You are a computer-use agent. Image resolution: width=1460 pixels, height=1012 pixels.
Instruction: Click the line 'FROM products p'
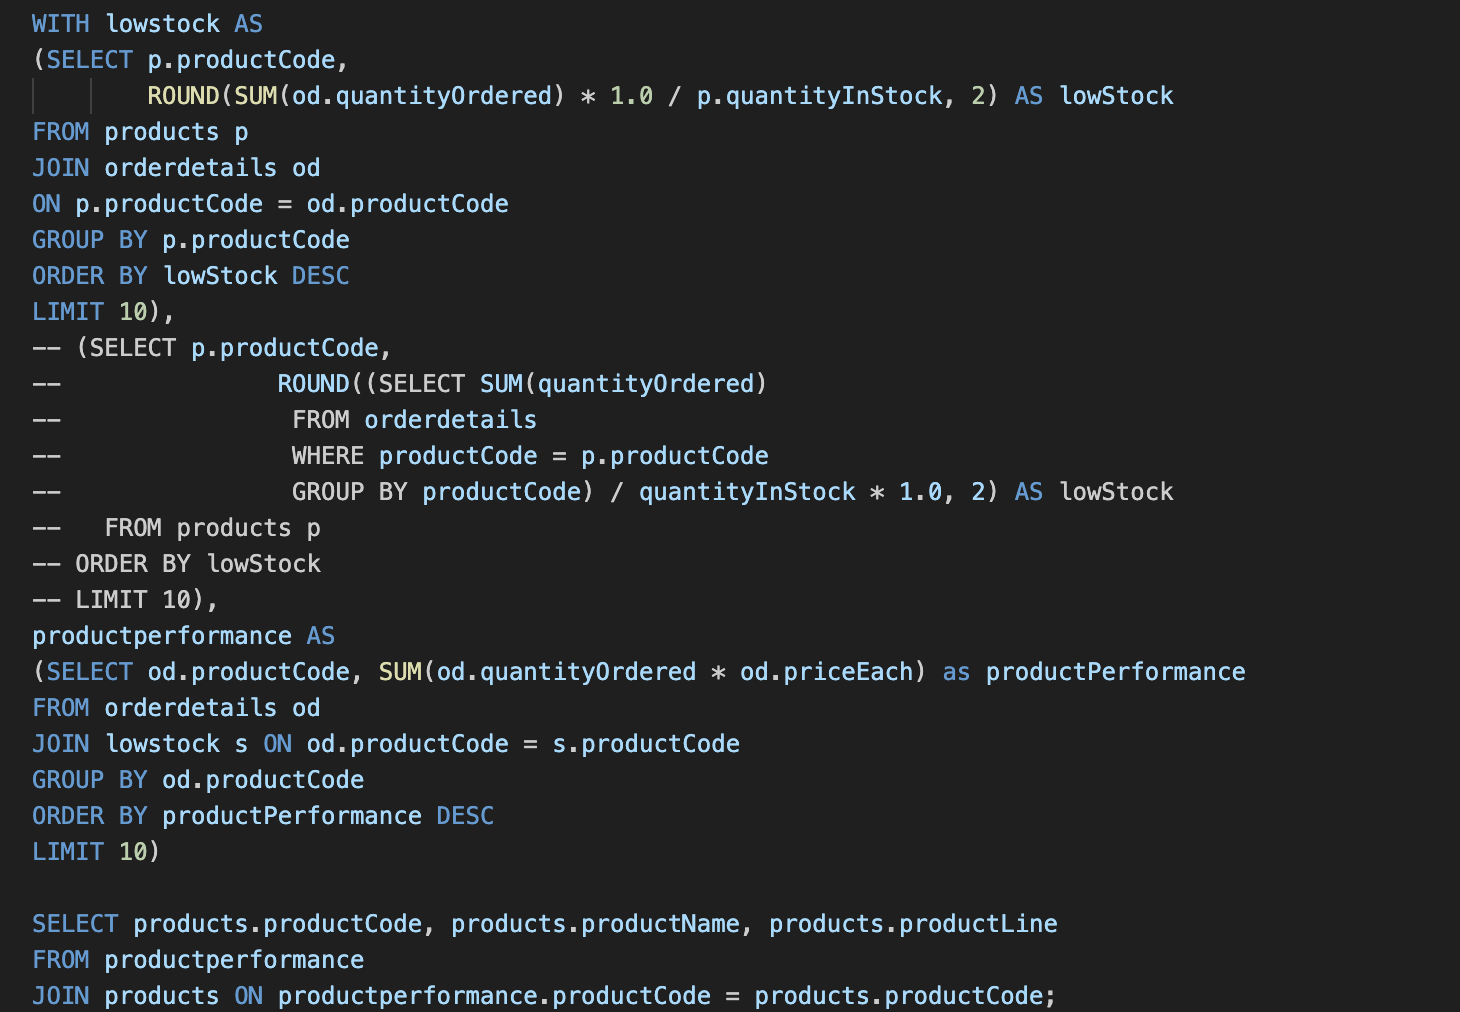point(140,132)
